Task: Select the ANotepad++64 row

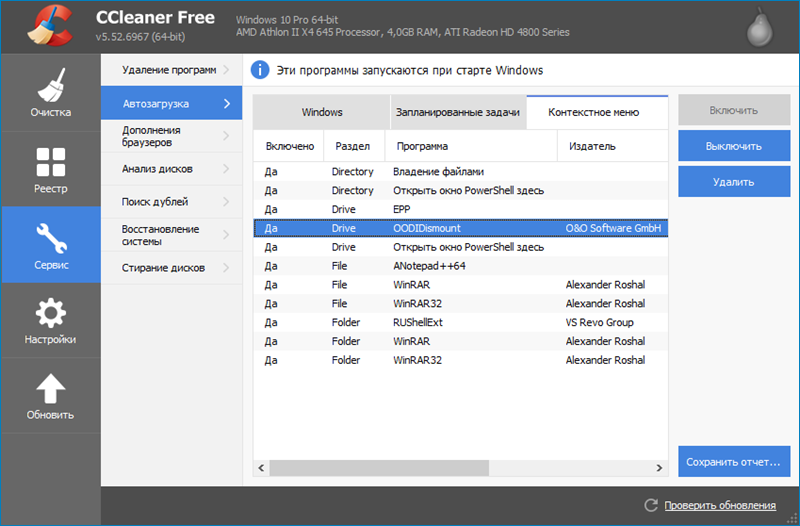Action: click(x=461, y=266)
